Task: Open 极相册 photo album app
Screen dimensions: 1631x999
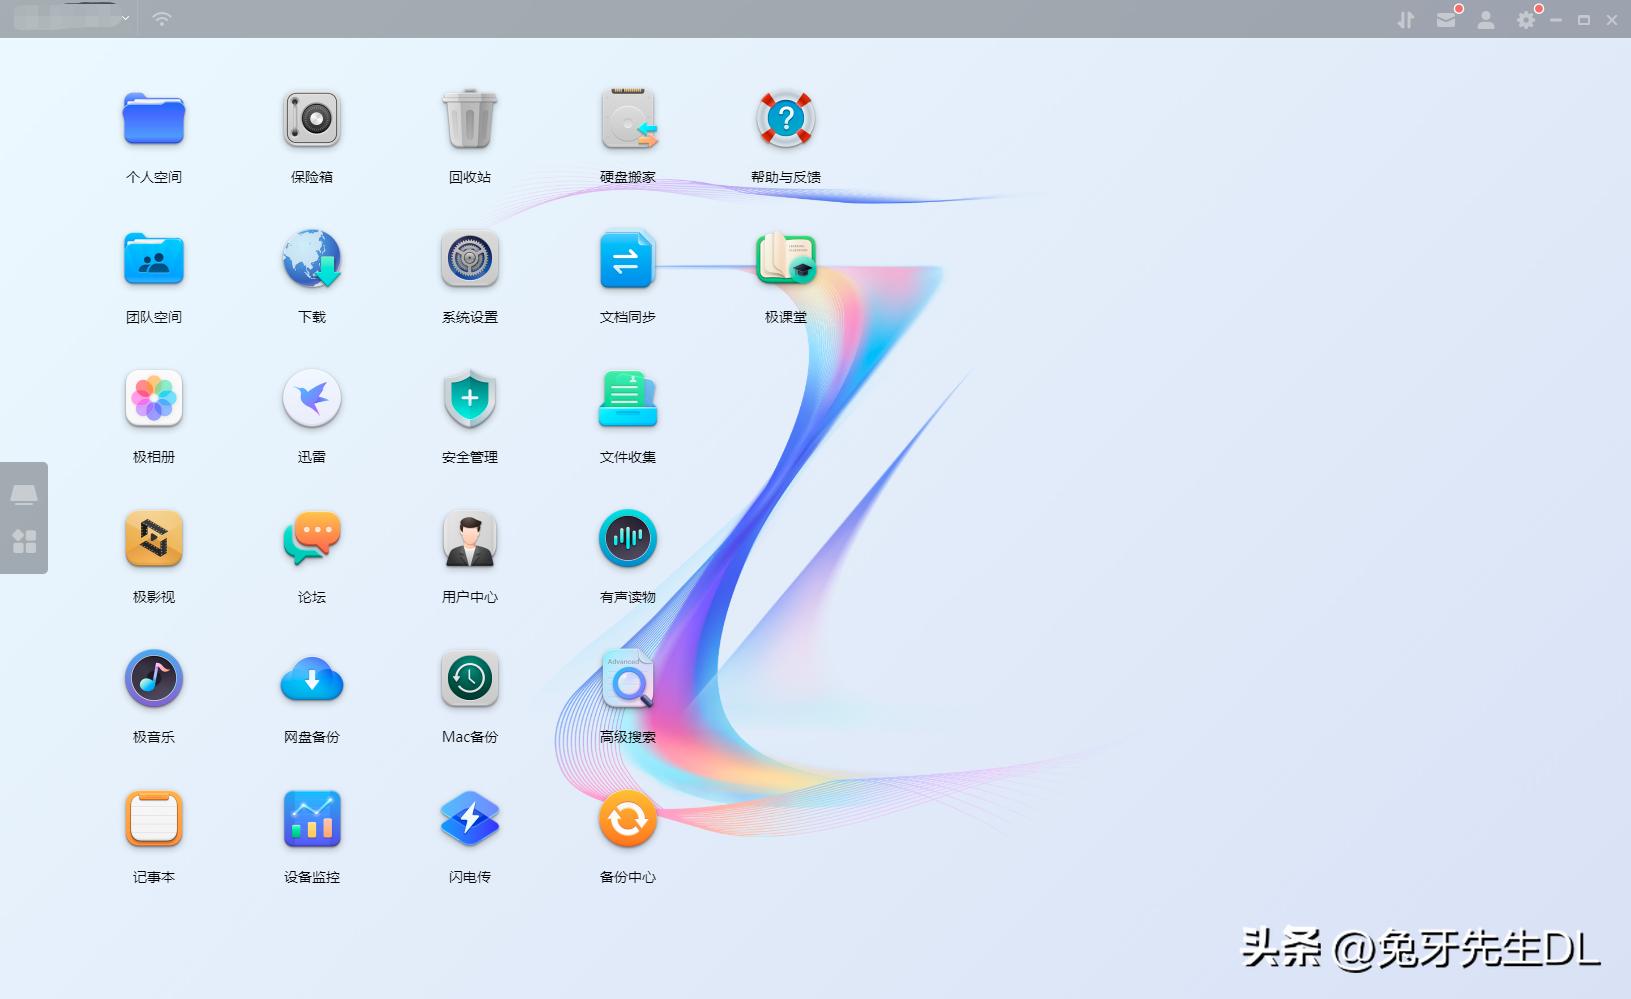Action: pyautogui.click(x=154, y=400)
